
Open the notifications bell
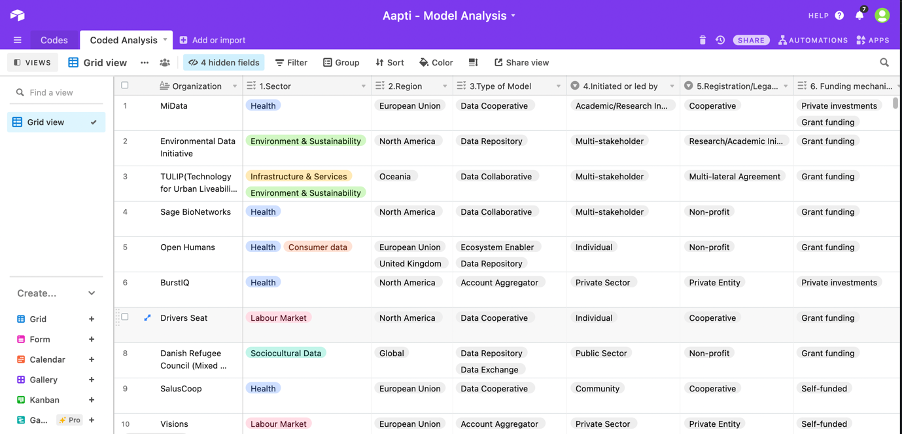coord(859,16)
